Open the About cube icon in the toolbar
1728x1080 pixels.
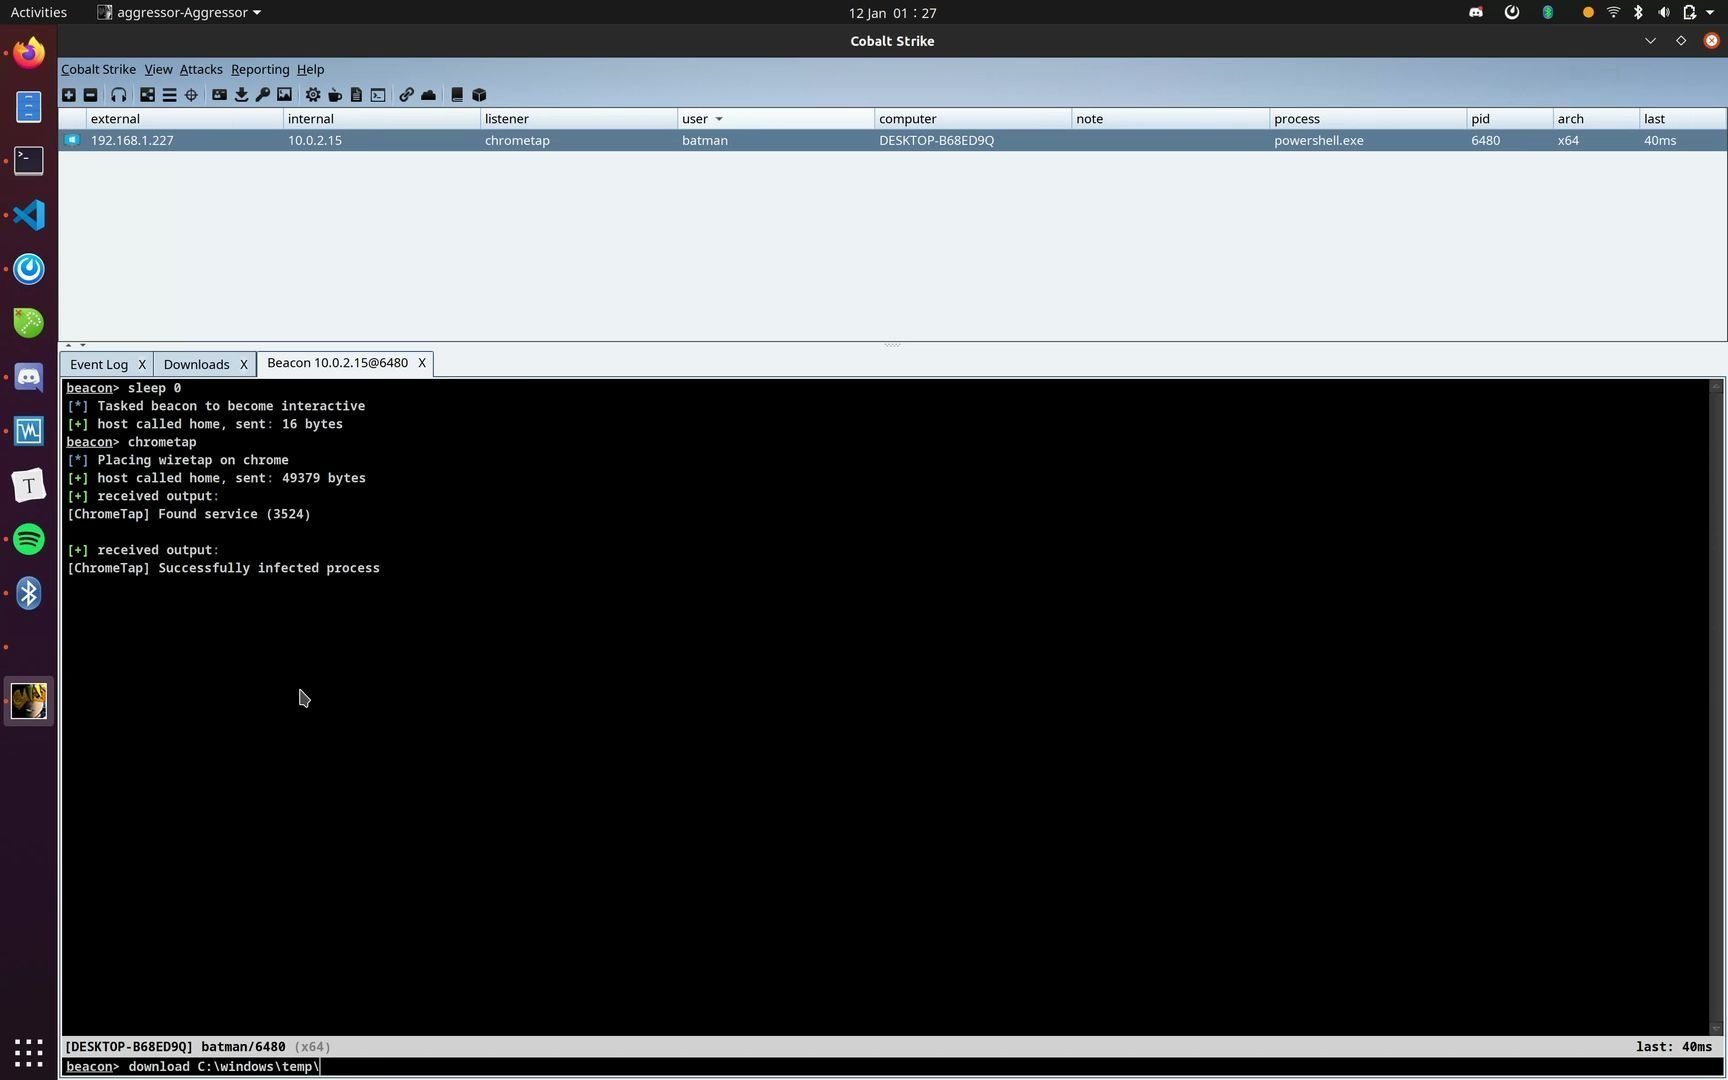click(x=479, y=95)
